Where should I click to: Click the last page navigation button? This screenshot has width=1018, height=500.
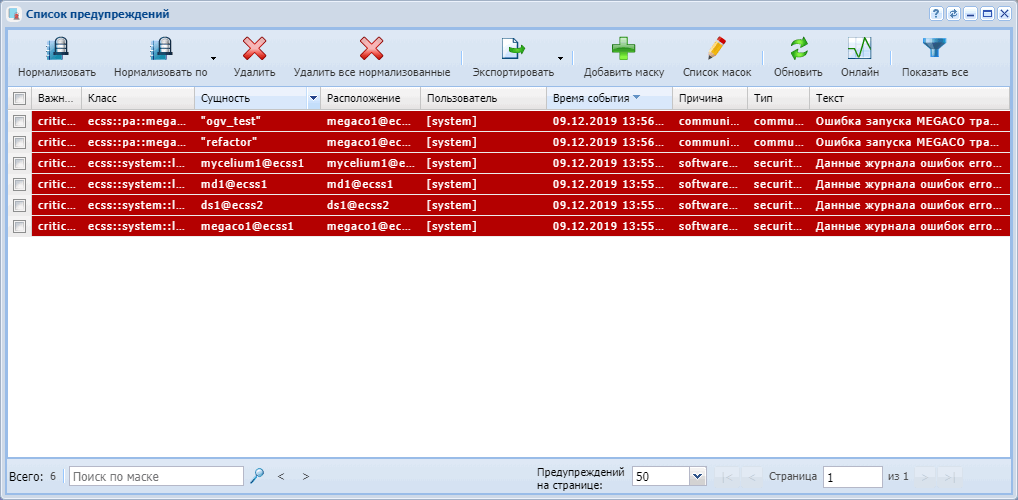tap(949, 477)
